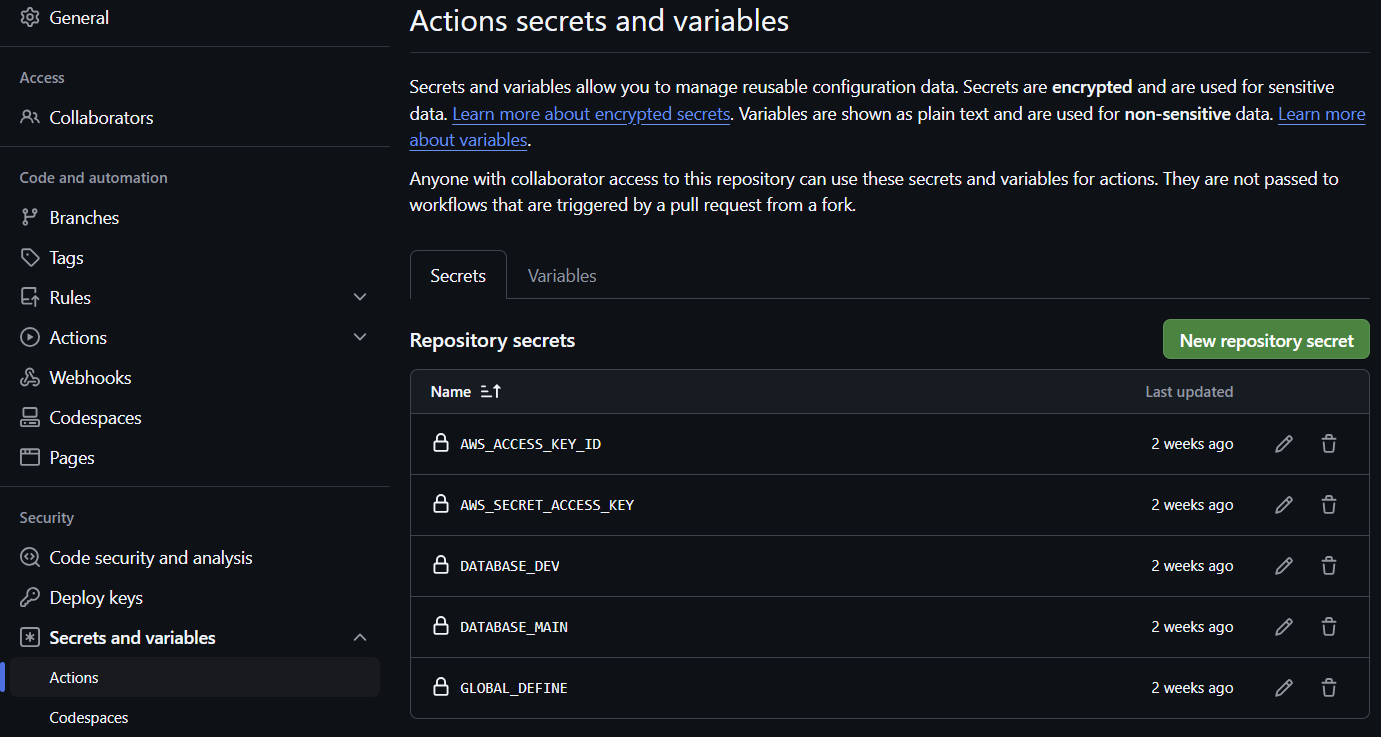
Task: Click the lock icon beside AWS_ACCESS_KEY_ID
Action: click(x=441, y=443)
